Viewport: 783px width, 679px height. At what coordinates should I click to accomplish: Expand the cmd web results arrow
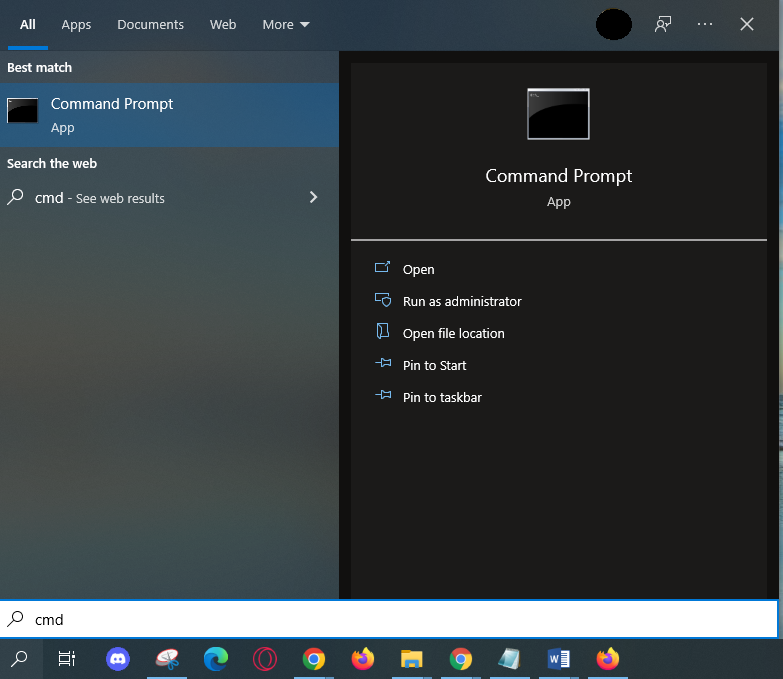tap(313, 198)
